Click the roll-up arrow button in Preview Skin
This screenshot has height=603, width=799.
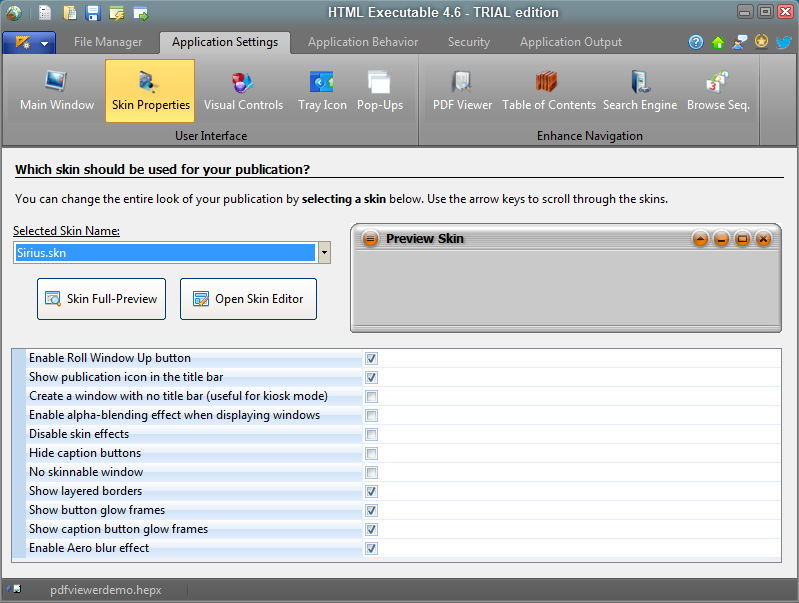[701, 239]
